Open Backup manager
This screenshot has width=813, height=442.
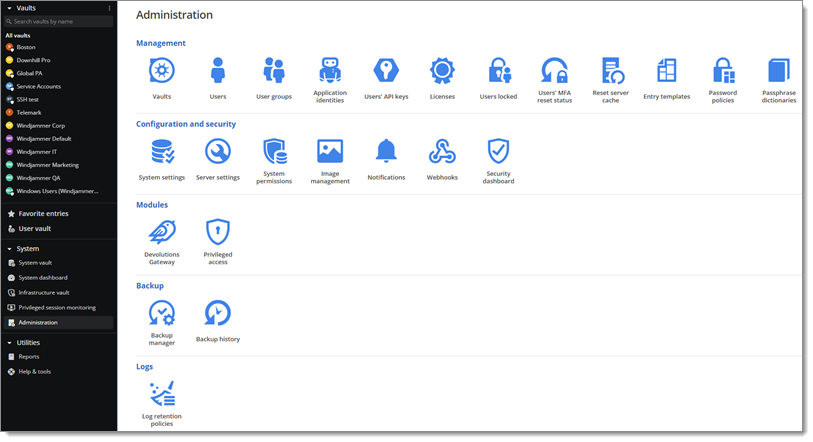click(x=162, y=314)
